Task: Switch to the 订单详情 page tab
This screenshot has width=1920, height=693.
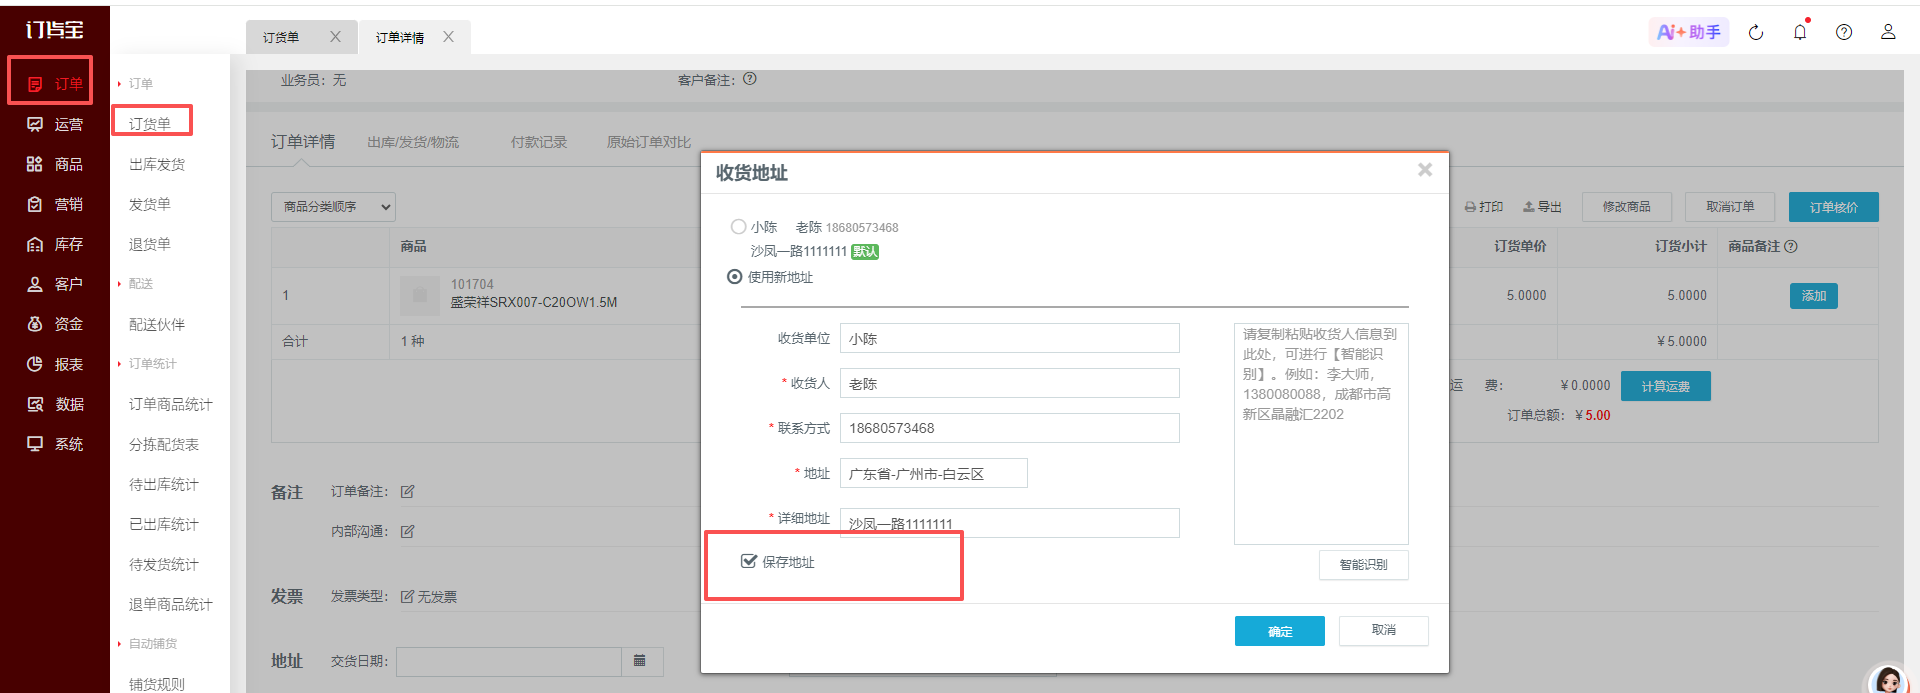Action: (400, 37)
